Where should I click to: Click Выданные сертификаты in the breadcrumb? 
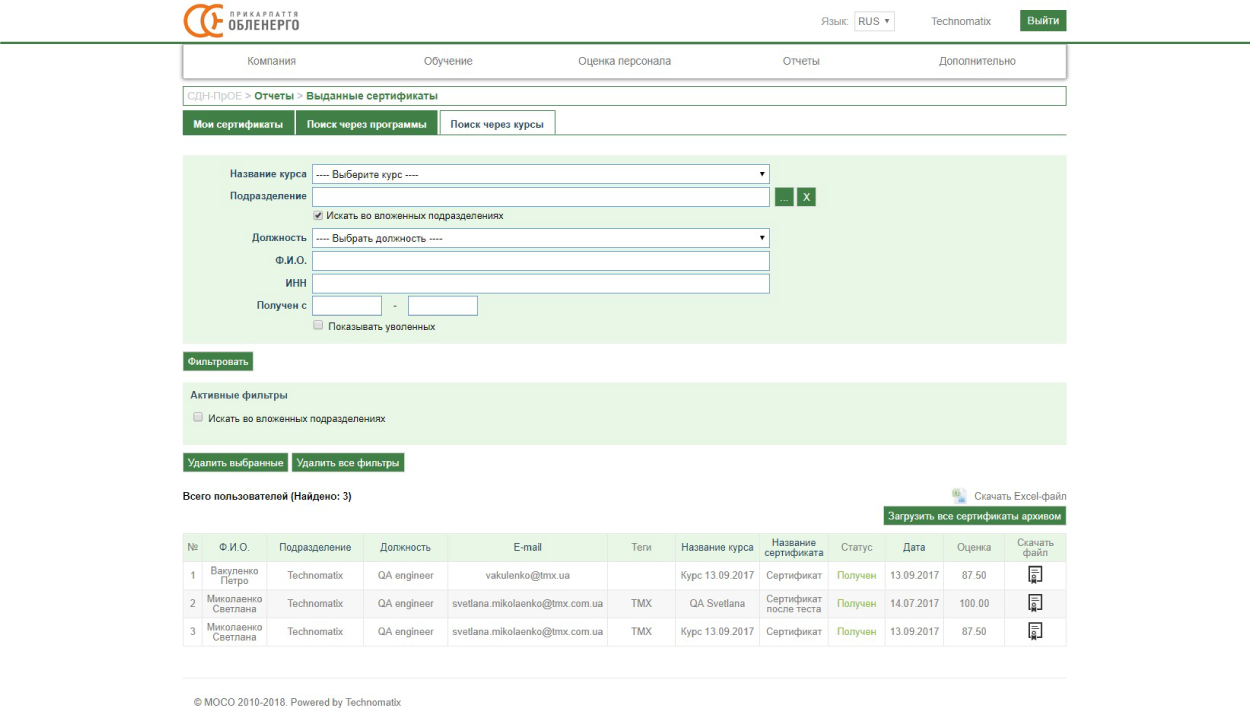pyautogui.click(x=372, y=96)
